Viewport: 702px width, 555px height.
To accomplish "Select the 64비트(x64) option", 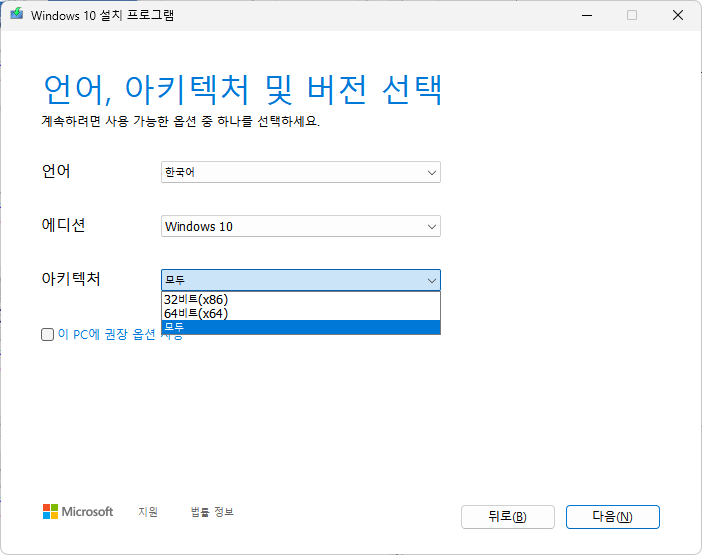I will pos(300,313).
